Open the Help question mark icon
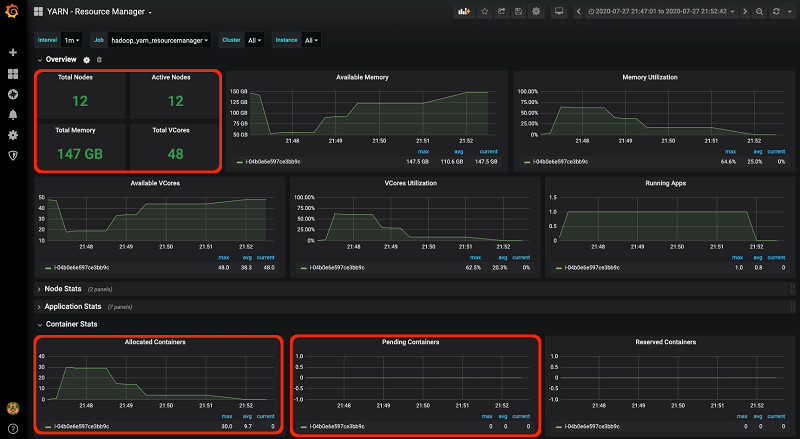Screen dimensions: 800x439 (13, 429)
